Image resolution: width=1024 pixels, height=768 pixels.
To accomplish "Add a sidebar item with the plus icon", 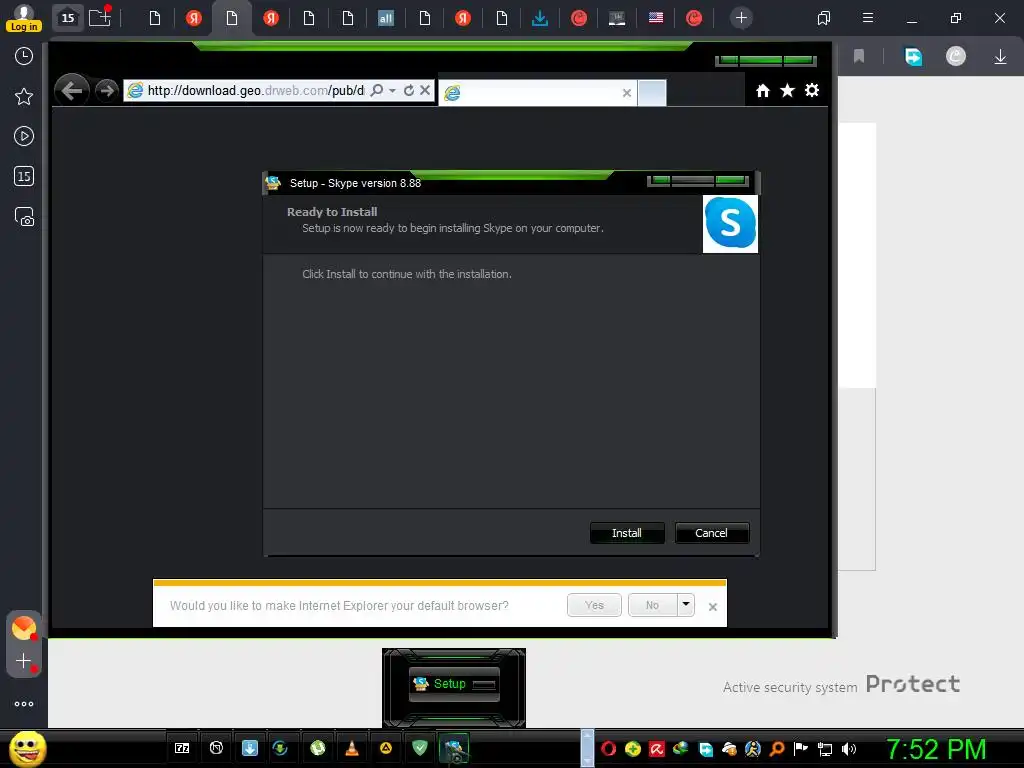I will coord(24,661).
